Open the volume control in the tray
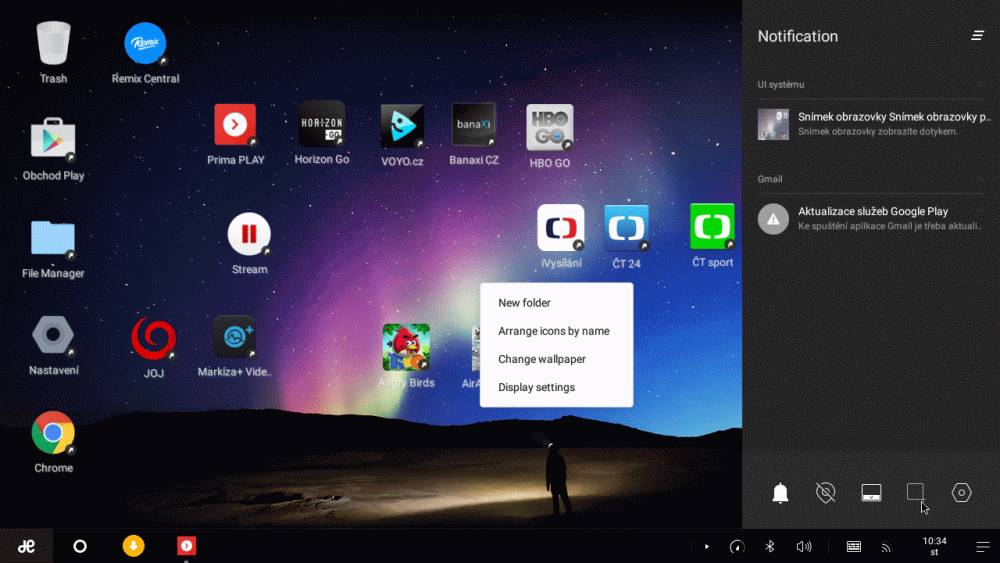Screen dimensions: 1000x563 click(804, 546)
